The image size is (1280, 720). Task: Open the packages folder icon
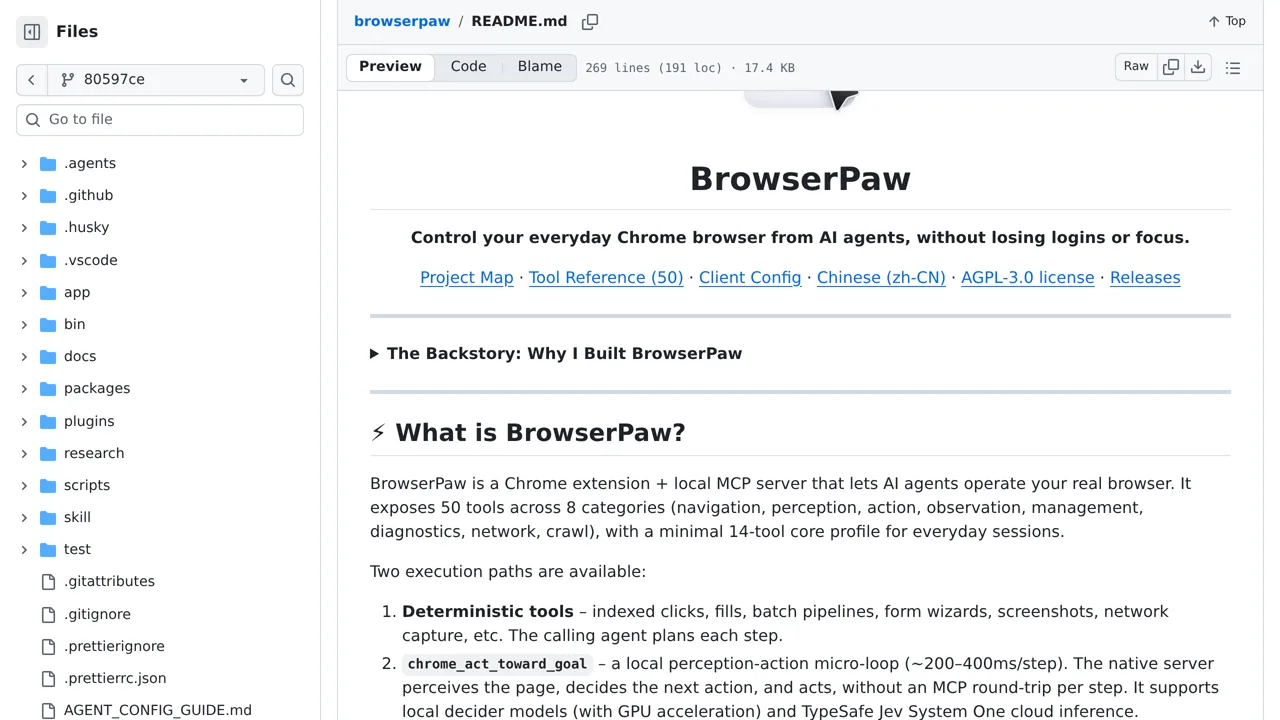48,388
